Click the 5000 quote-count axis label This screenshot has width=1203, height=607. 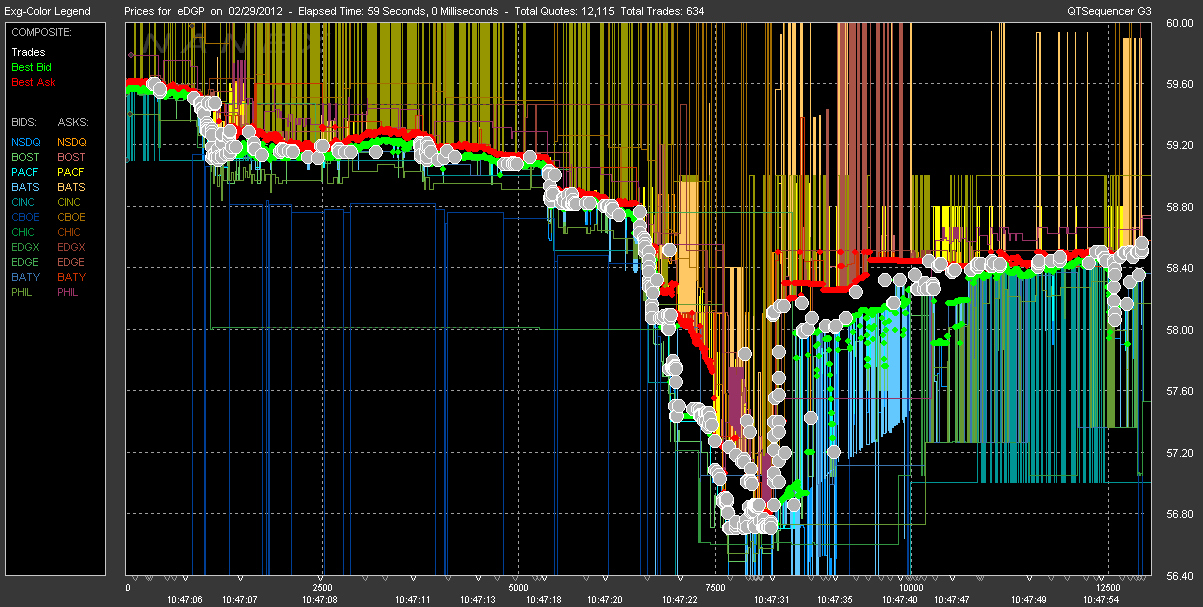click(518, 587)
